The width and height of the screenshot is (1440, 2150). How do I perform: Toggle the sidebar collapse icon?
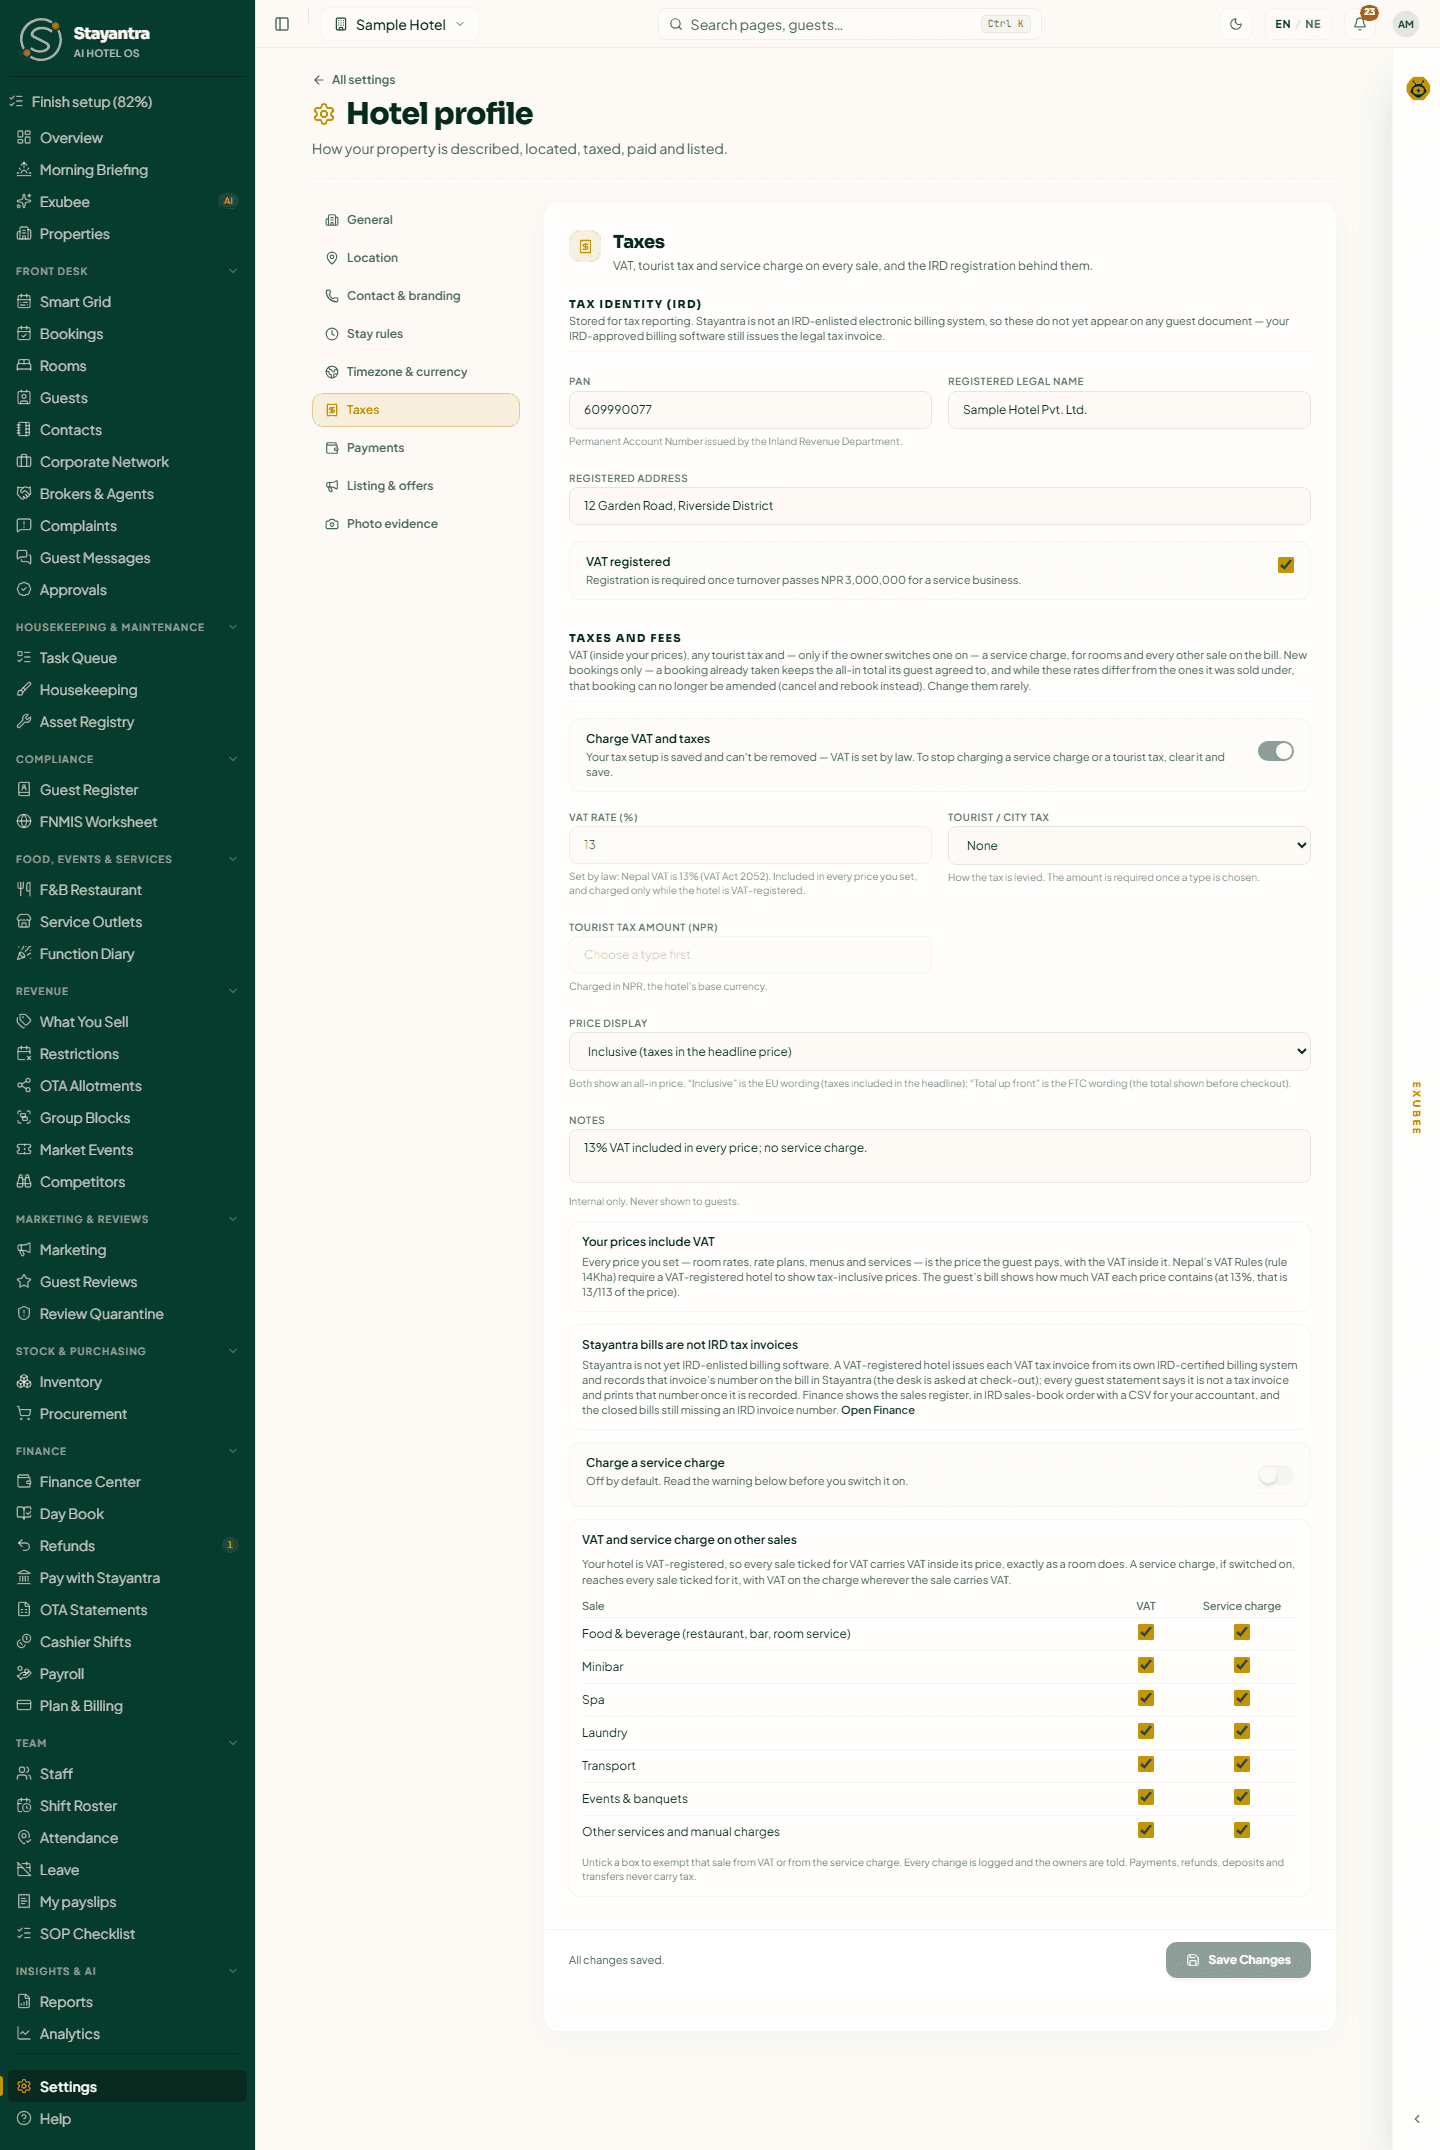pos(282,24)
